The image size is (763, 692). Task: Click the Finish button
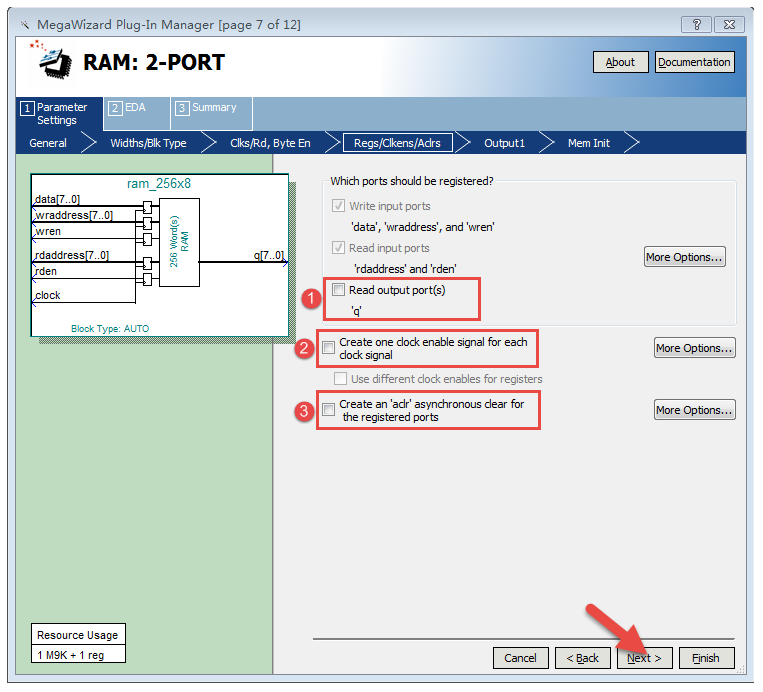pyautogui.click(x=706, y=658)
